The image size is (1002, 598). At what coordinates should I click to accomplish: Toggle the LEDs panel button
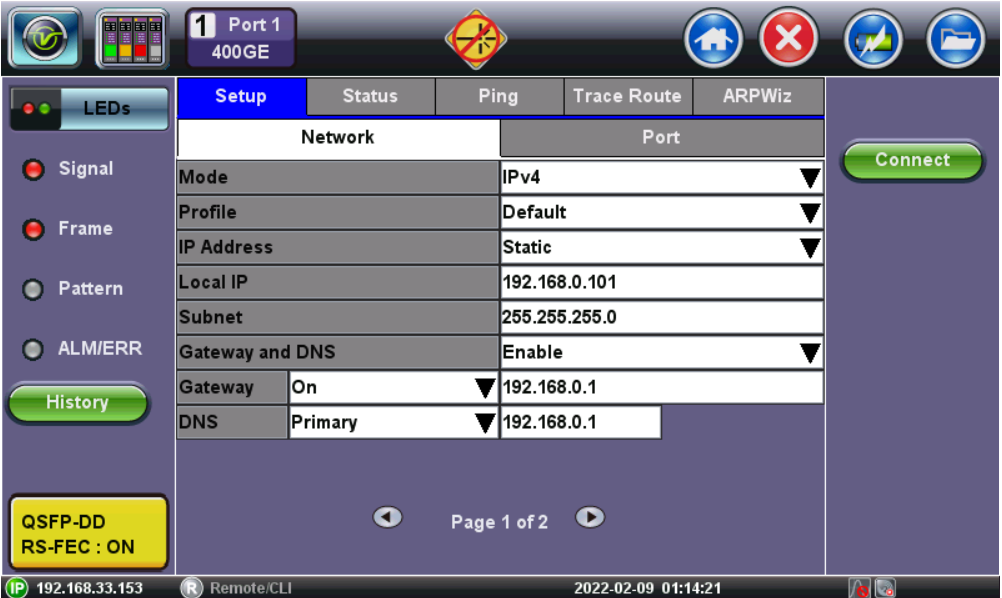coord(88,108)
